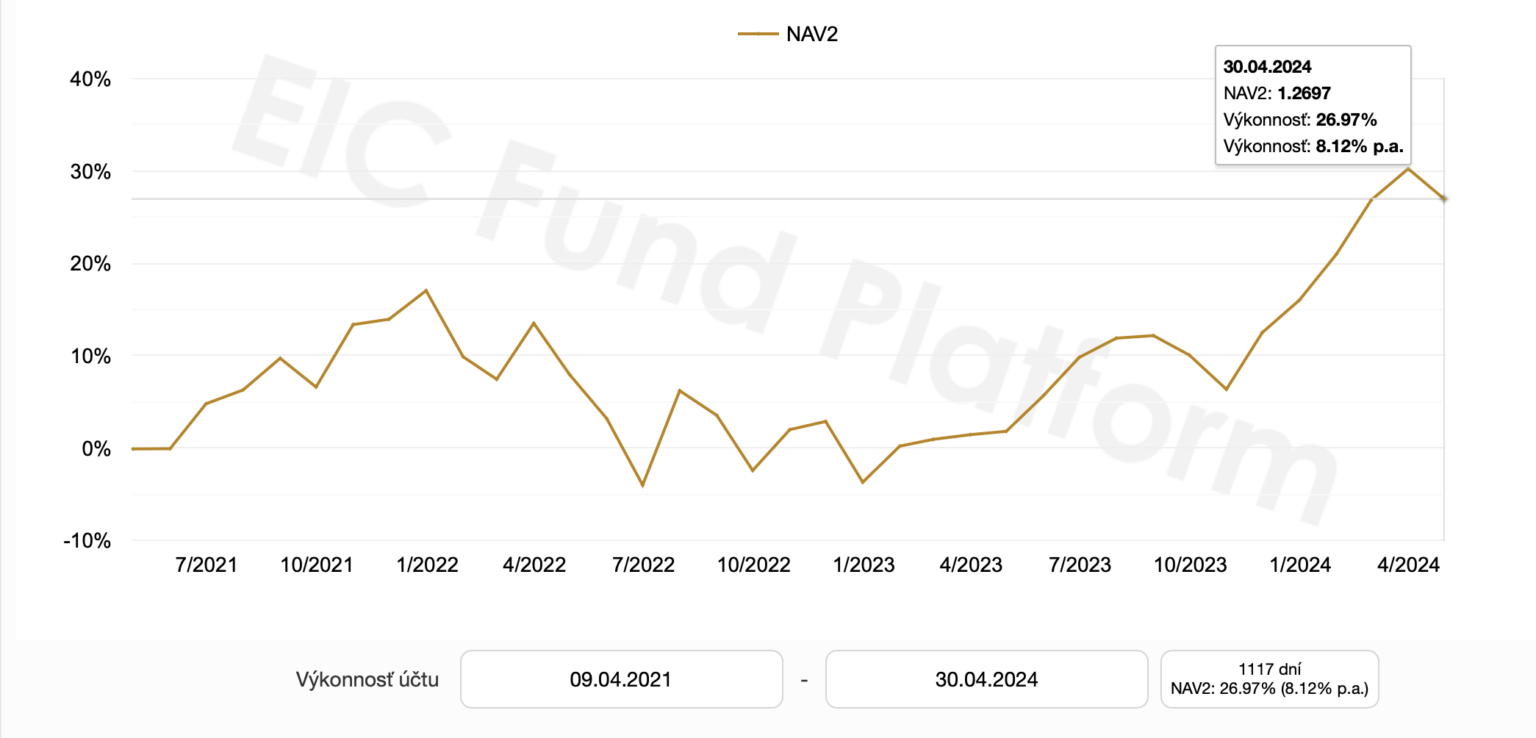Click the NAV2 legend line color marker
Viewport: 1536px width, 738px height.
(x=758, y=34)
